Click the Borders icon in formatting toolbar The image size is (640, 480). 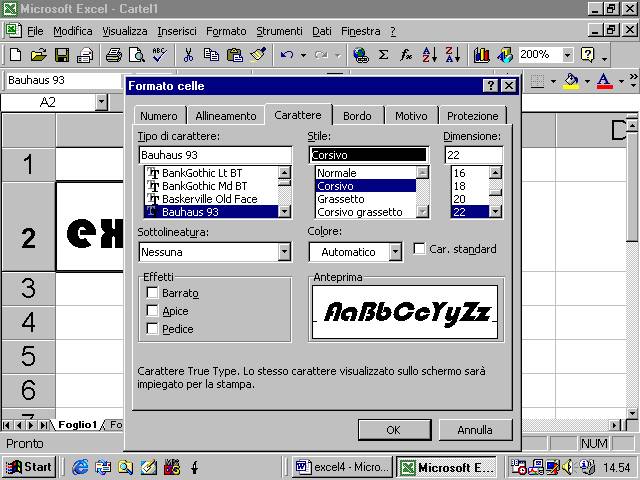click(x=538, y=81)
